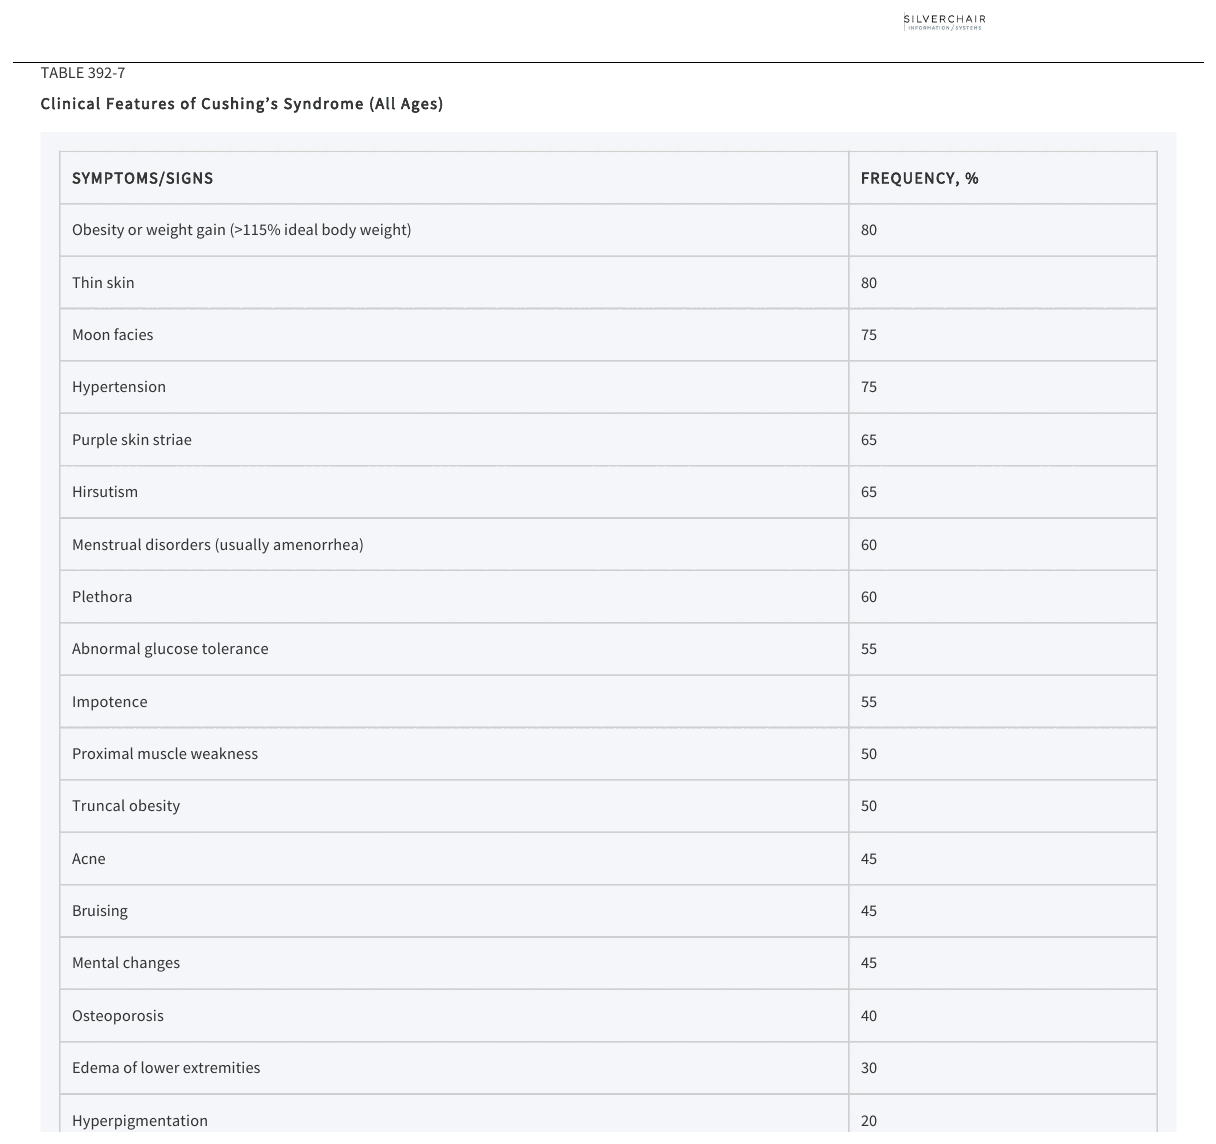Click the Clinical Features of Cushing's Syndrome title
This screenshot has width=1216, height=1144.
(242, 104)
